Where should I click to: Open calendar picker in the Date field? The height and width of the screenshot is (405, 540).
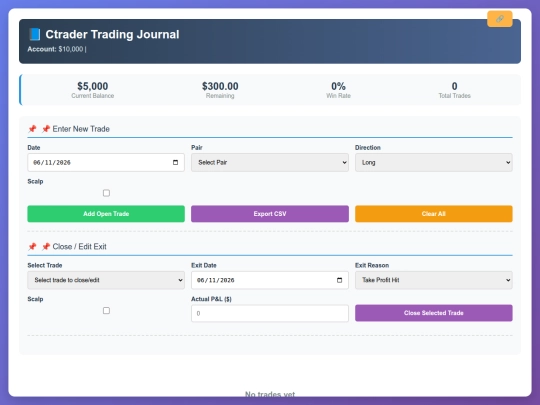click(x=175, y=163)
